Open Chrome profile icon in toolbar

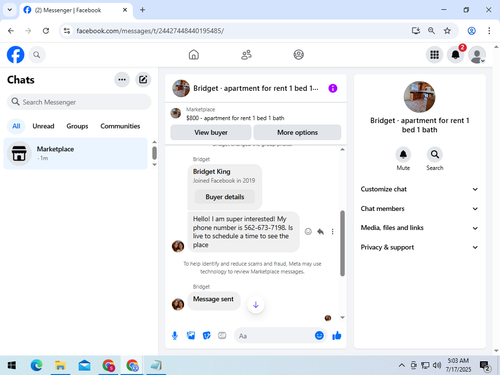471,31
